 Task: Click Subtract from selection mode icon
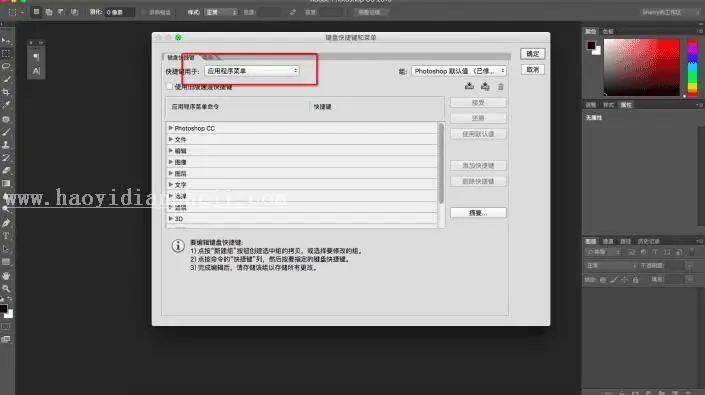61,12
